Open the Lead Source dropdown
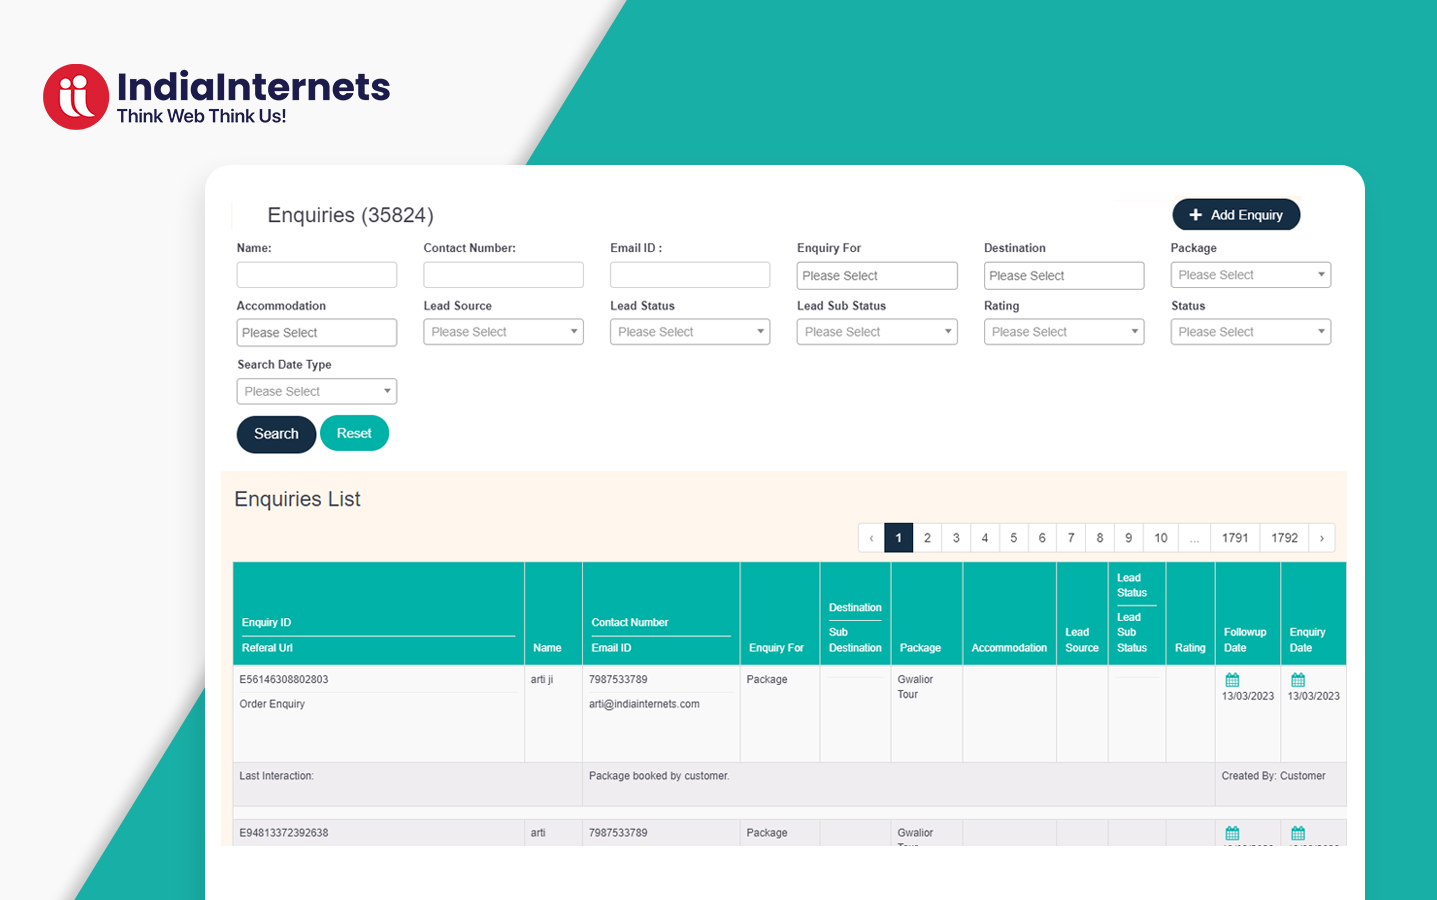This screenshot has height=900, width=1437. (x=503, y=332)
